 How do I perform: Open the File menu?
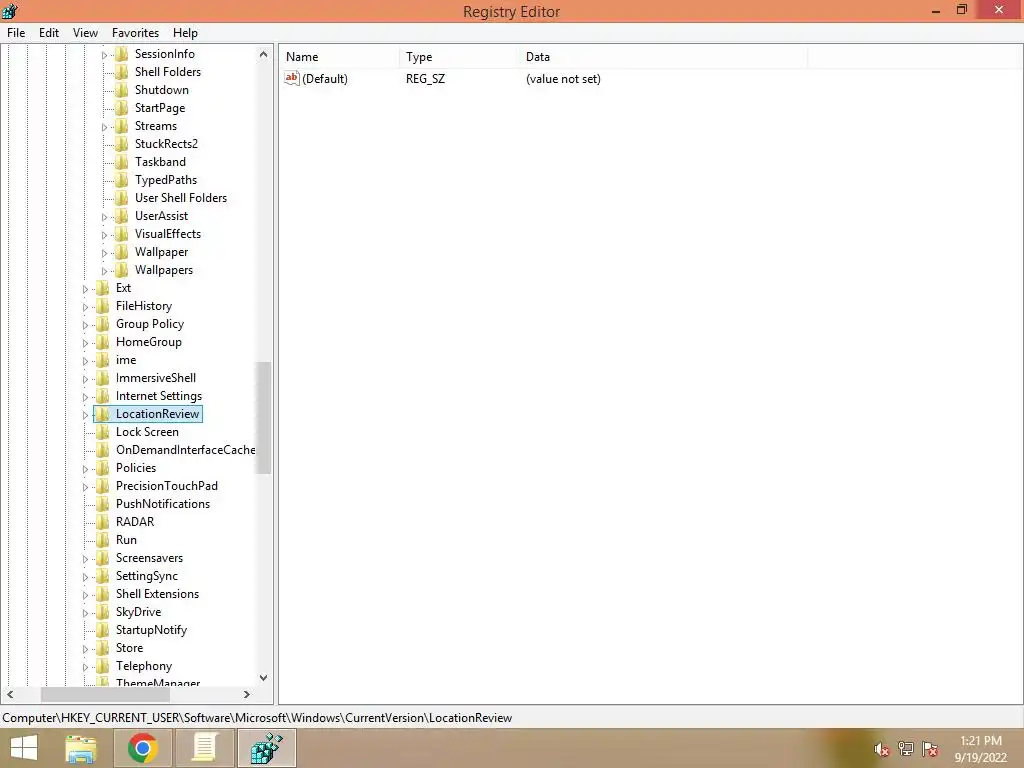(x=16, y=33)
